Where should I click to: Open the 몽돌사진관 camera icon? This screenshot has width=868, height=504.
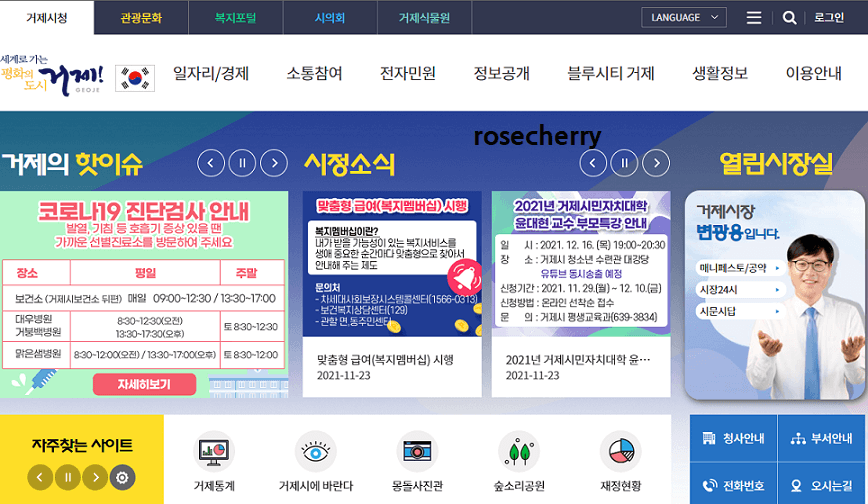417,451
